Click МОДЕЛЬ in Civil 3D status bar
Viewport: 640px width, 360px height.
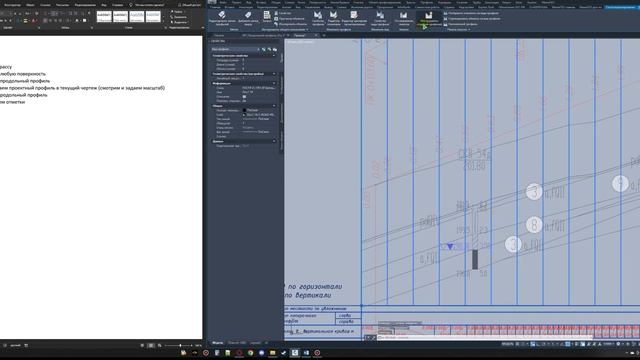pyautogui.click(x=507, y=344)
